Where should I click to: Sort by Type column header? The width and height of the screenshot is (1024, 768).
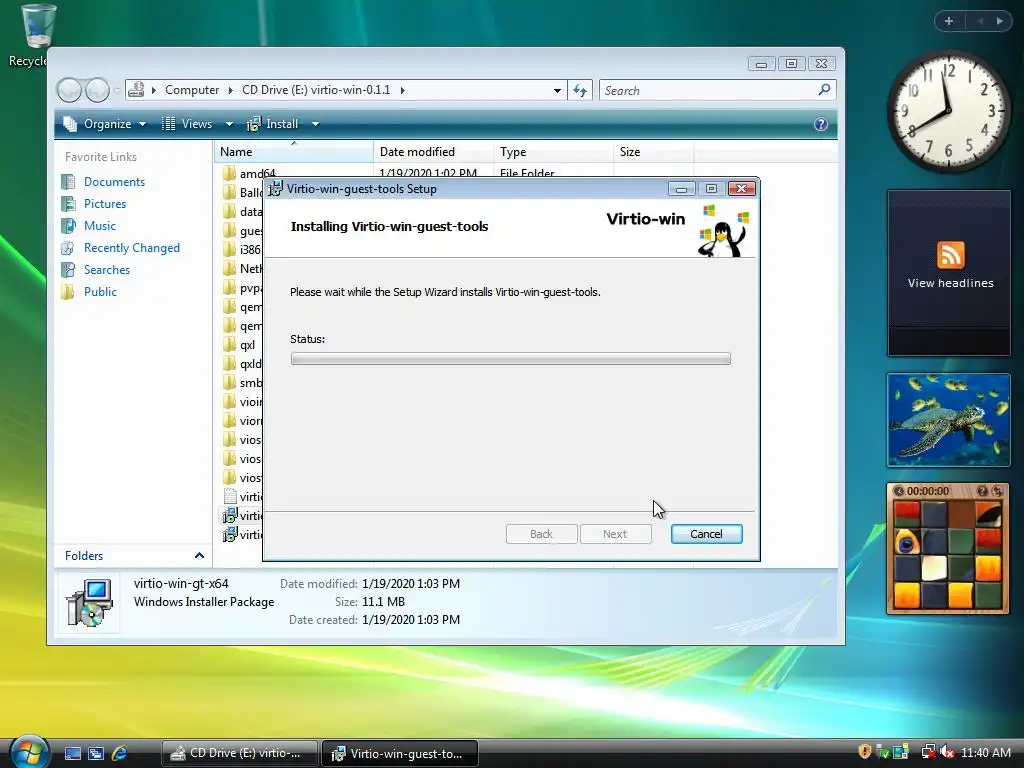tap(554, 152)
